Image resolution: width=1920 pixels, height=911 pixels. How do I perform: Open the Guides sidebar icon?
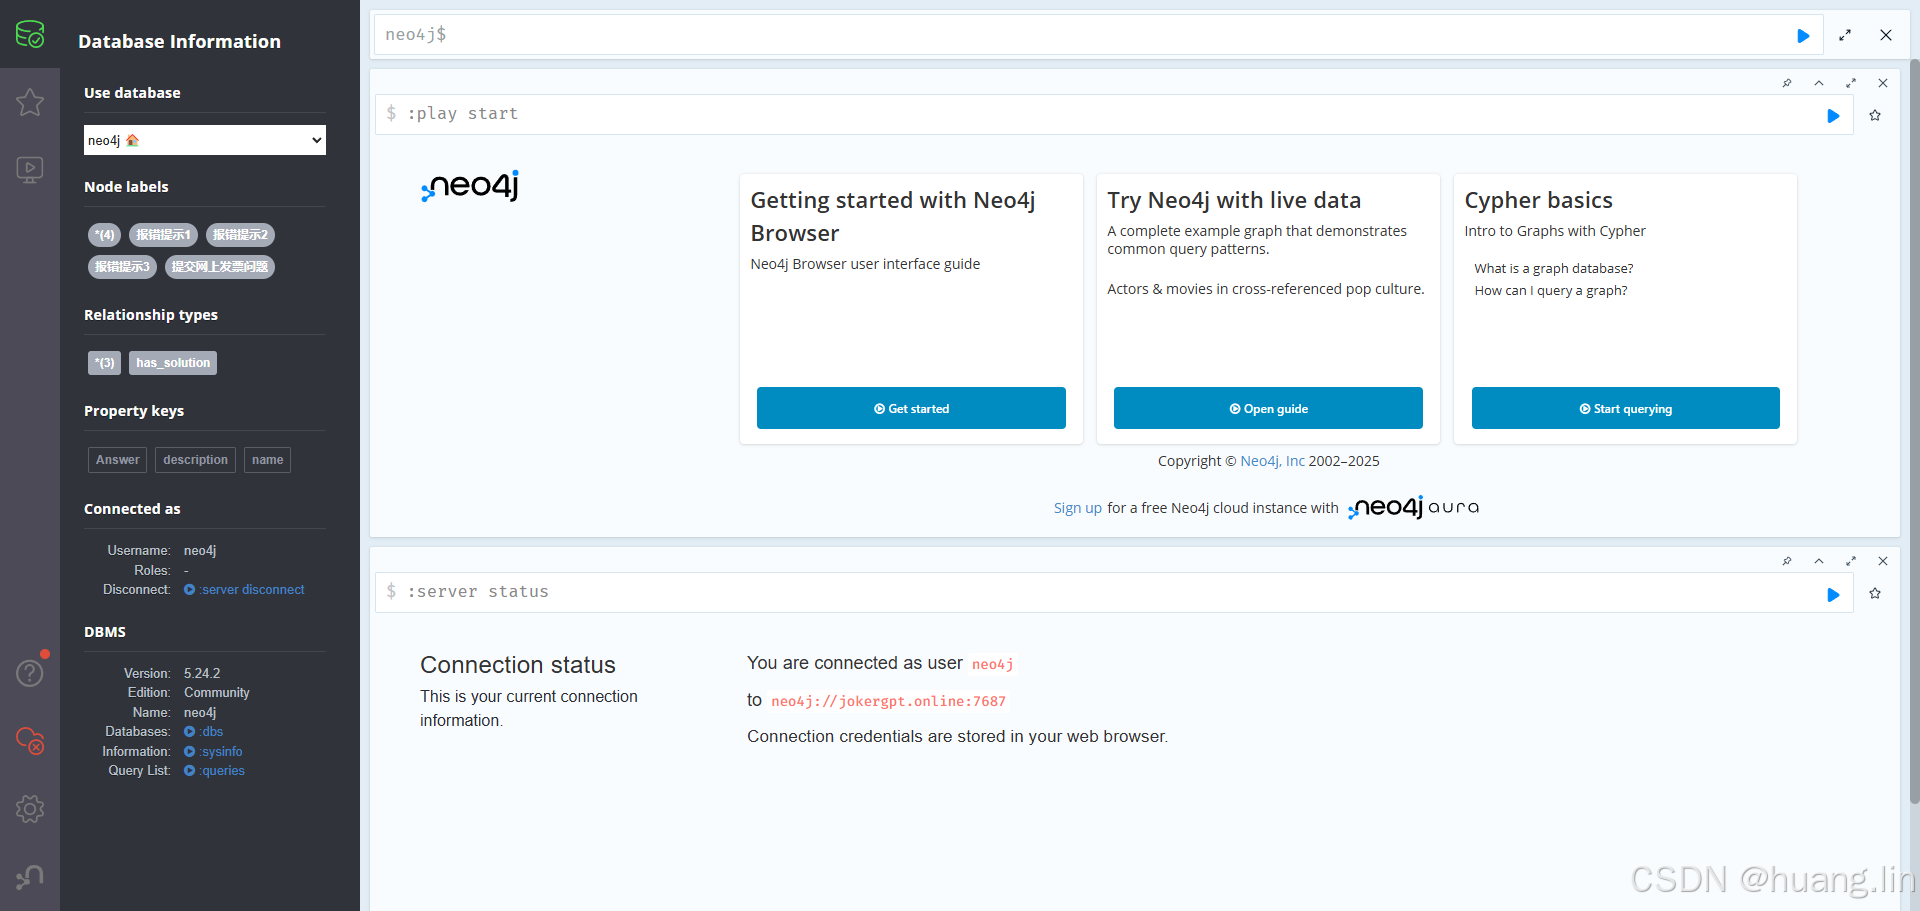30,170
